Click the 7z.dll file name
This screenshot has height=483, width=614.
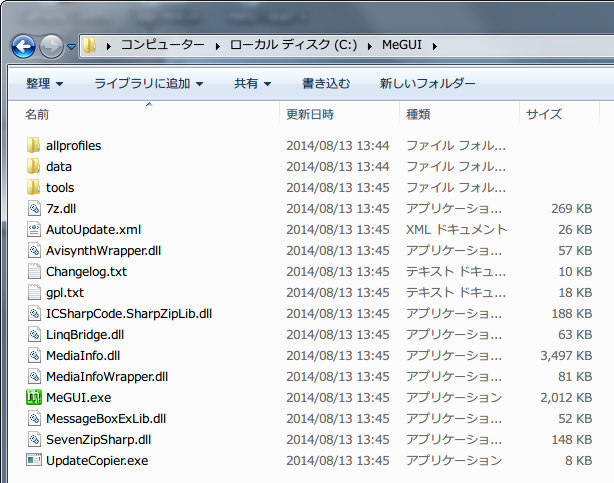click(61, 209)
